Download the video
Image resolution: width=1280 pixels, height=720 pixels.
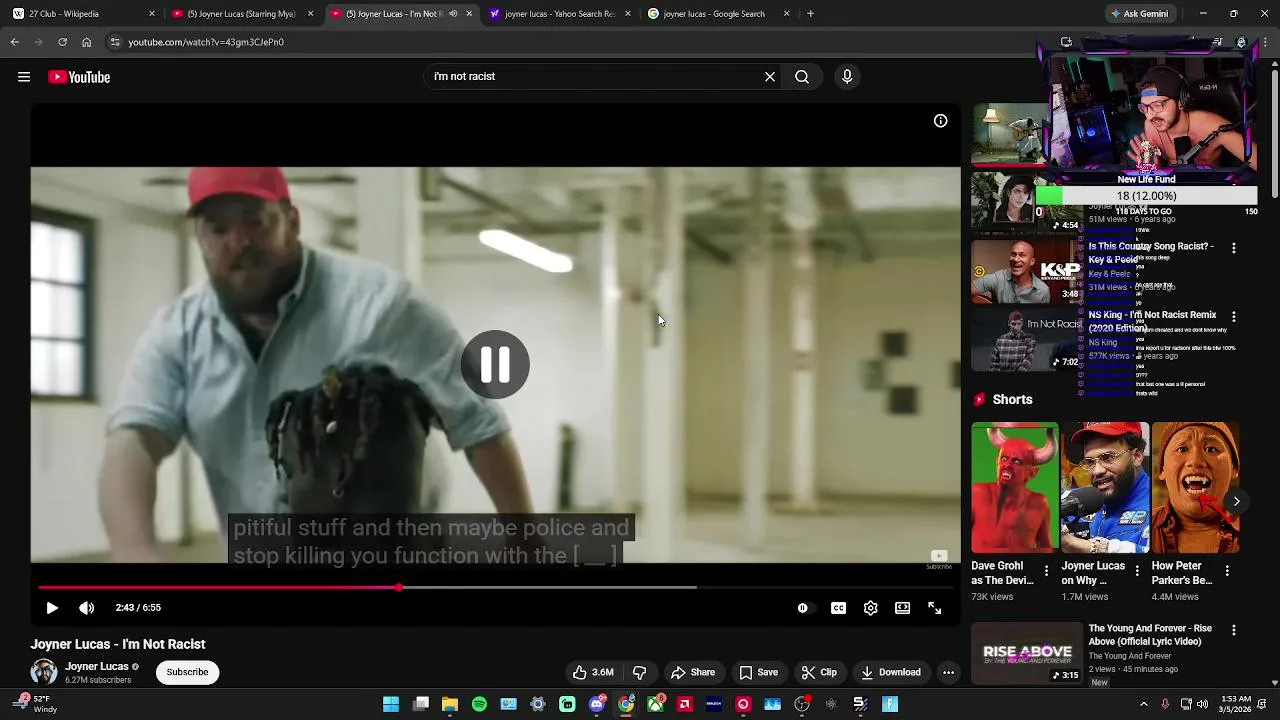click(890, 672)
